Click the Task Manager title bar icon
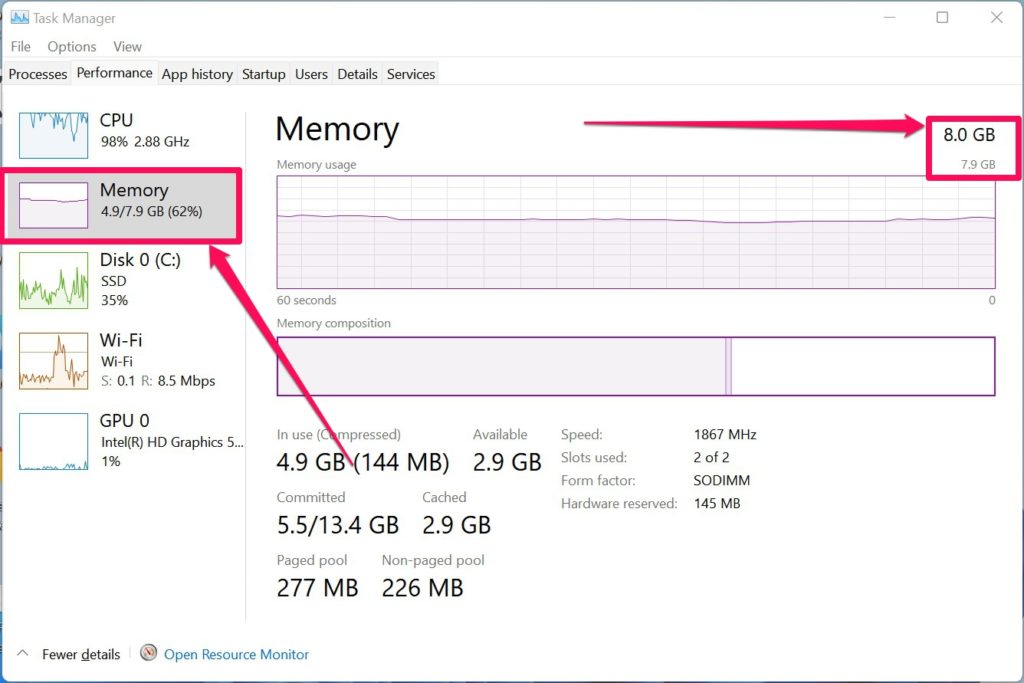The height and width of the screenshot is (683, 1024). pyautogui.click(x=20, y=18)
